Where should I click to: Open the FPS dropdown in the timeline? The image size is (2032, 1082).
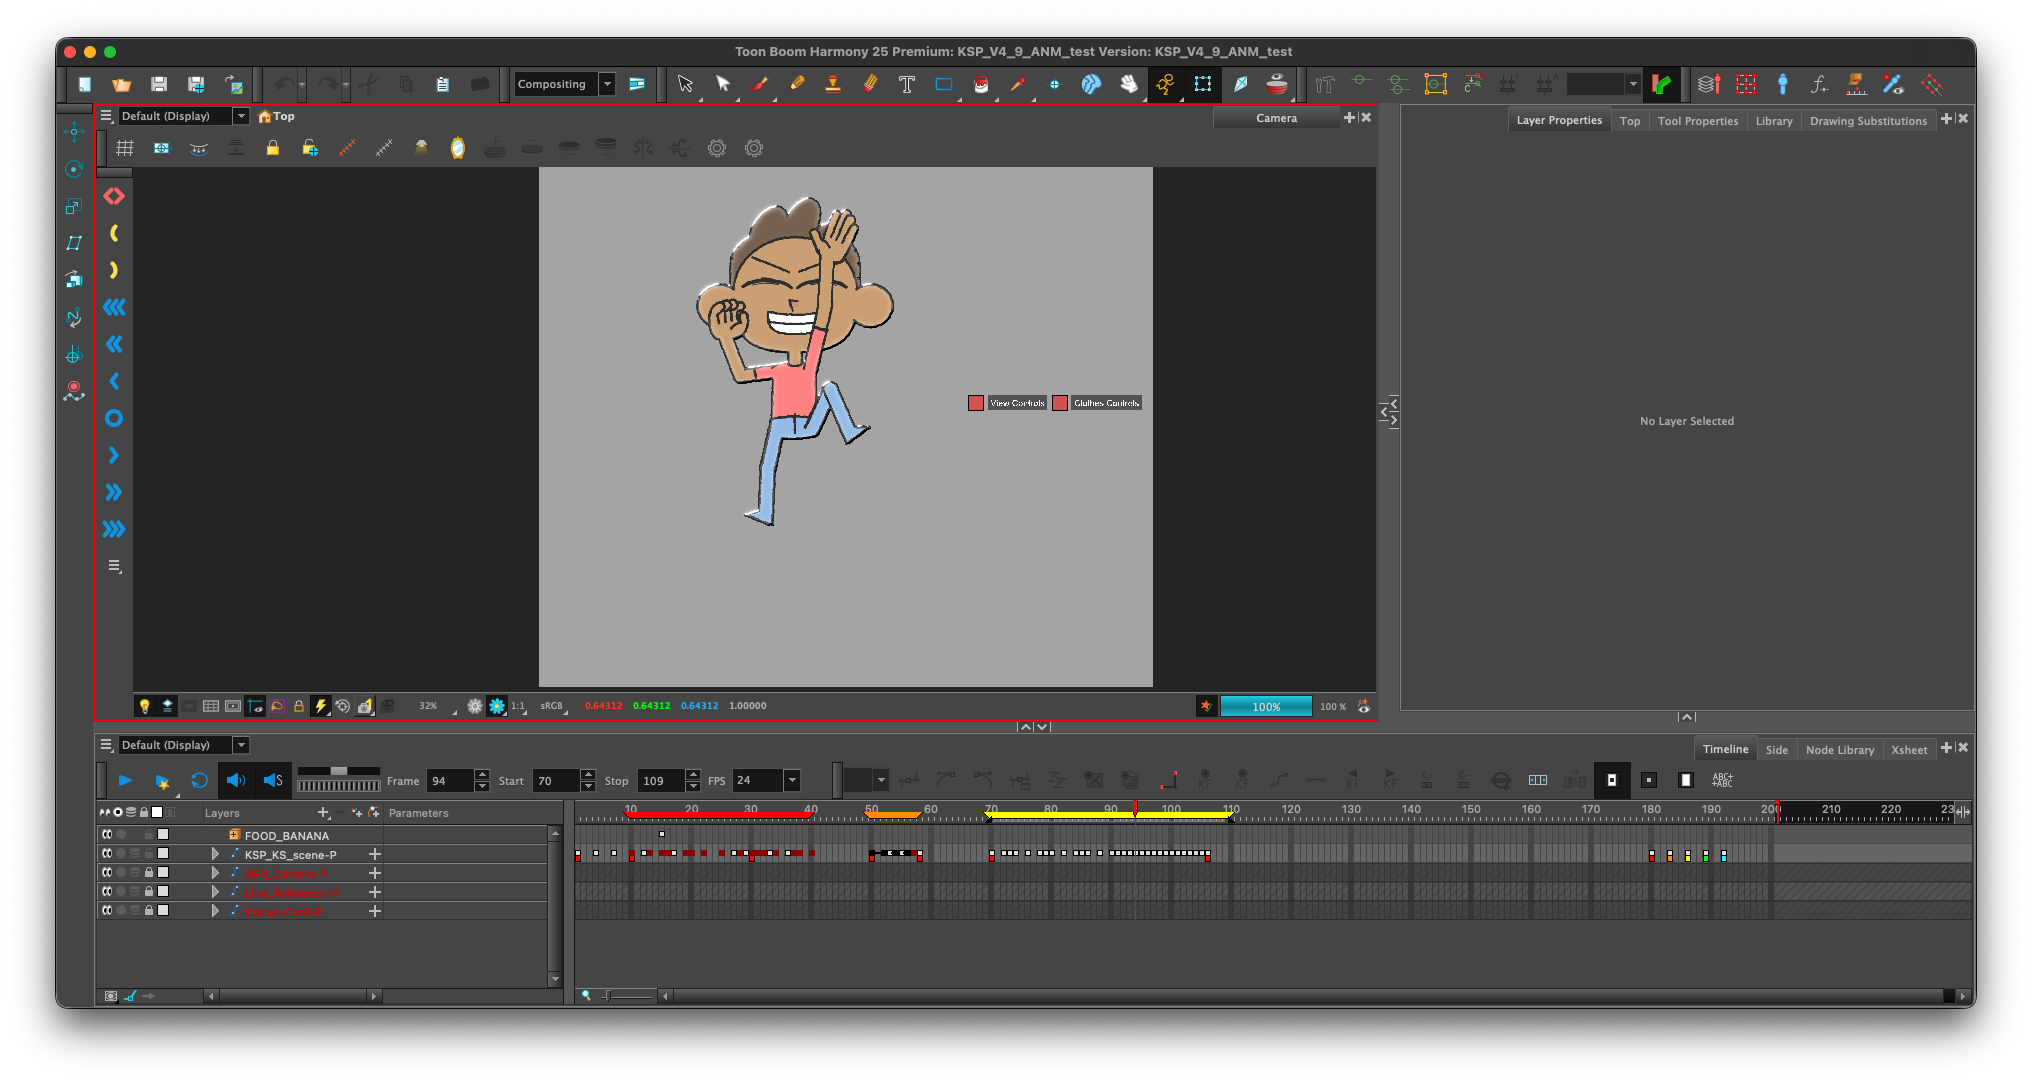pos(791,781)
